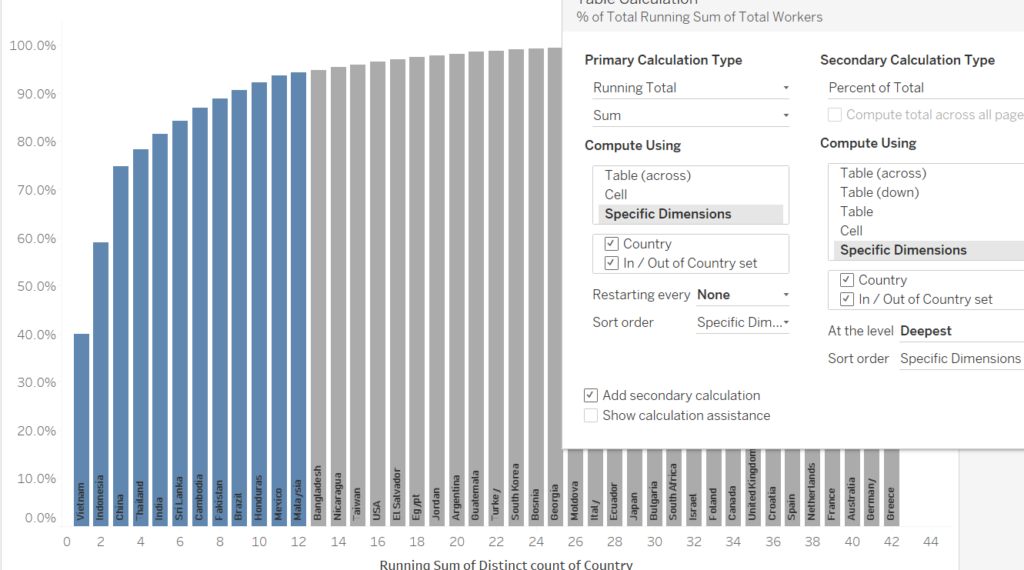Enable Show calculation assistance
The width and height of the screenshot is (1024, 570).
(x=591, y=415)
